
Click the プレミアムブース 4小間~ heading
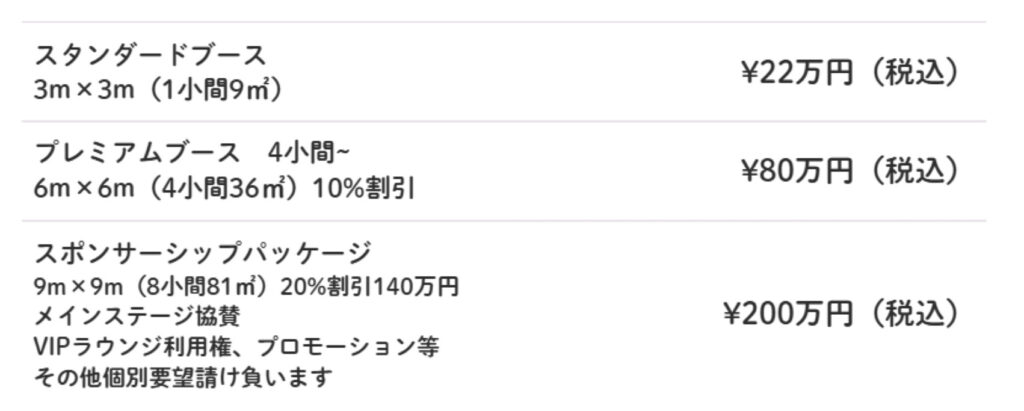click(192, 154)
